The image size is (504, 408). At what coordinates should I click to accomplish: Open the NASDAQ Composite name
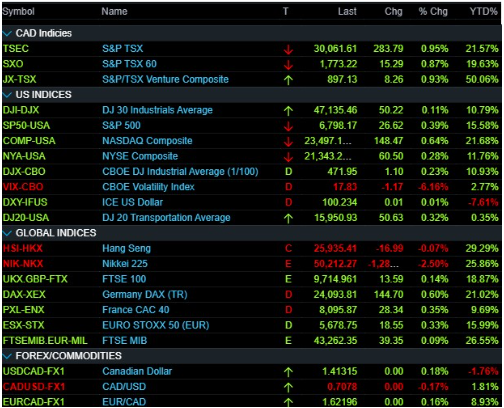(147, 141)
